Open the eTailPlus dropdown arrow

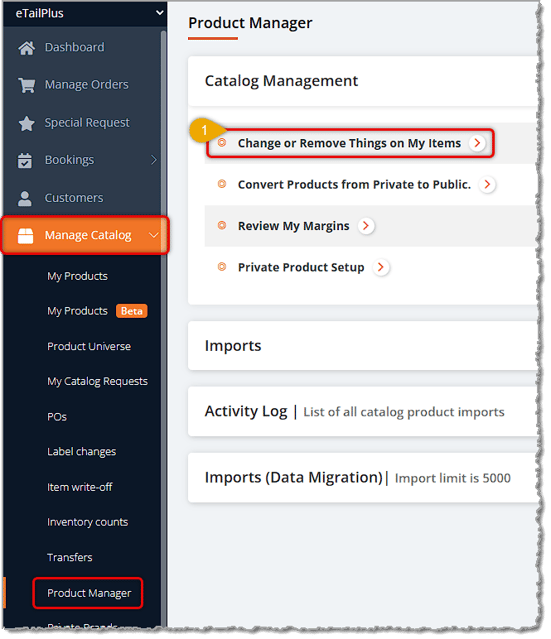click(159, 13)
